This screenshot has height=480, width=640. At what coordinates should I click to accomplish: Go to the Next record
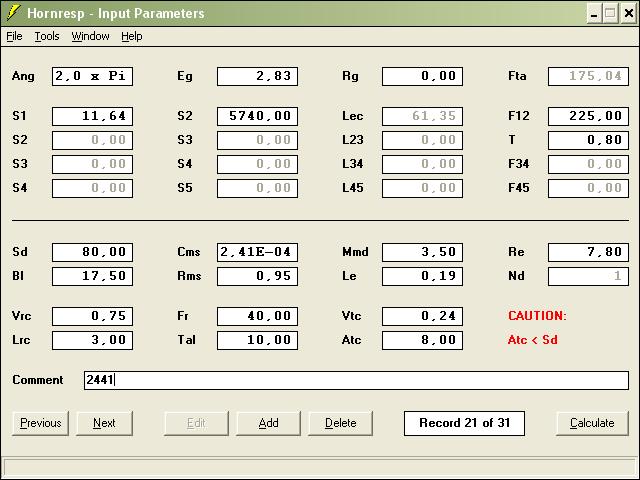pos(104,423)
